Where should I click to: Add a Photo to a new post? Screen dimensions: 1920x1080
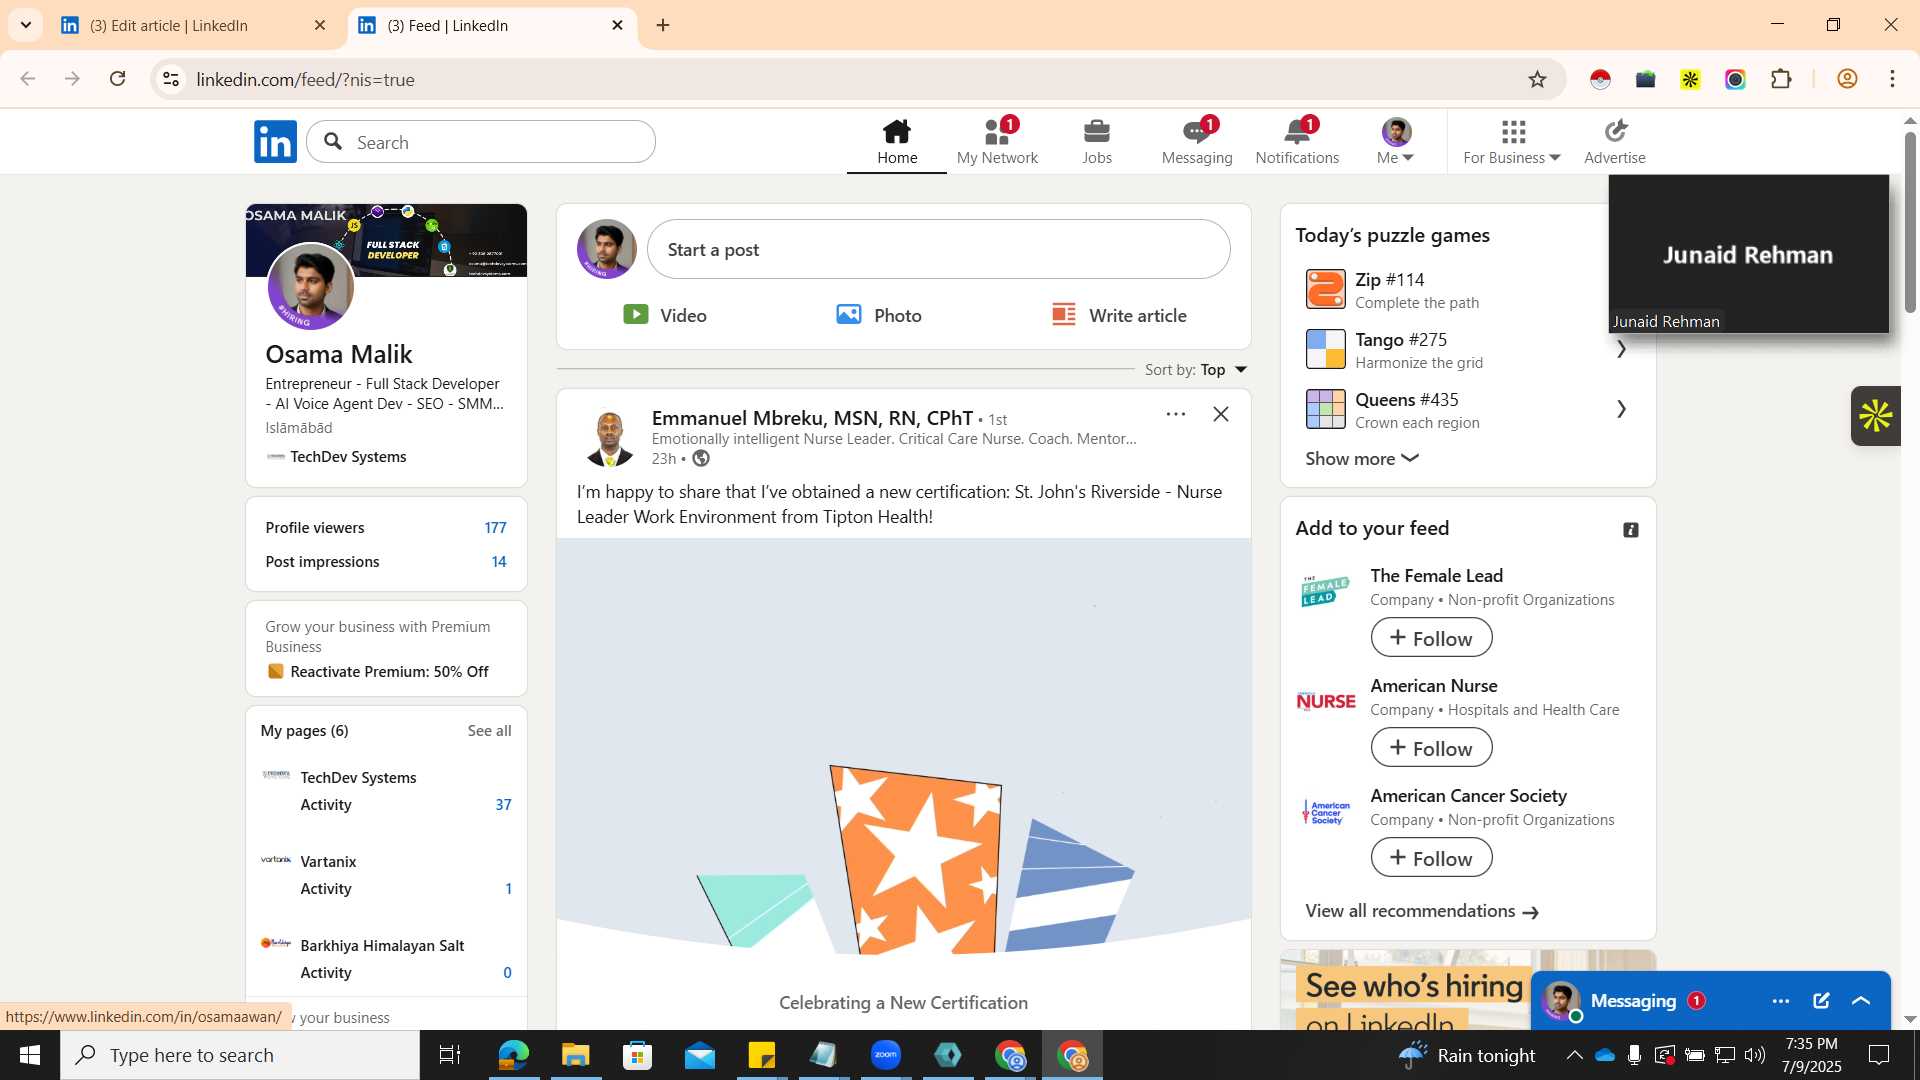tap(879, 315)
